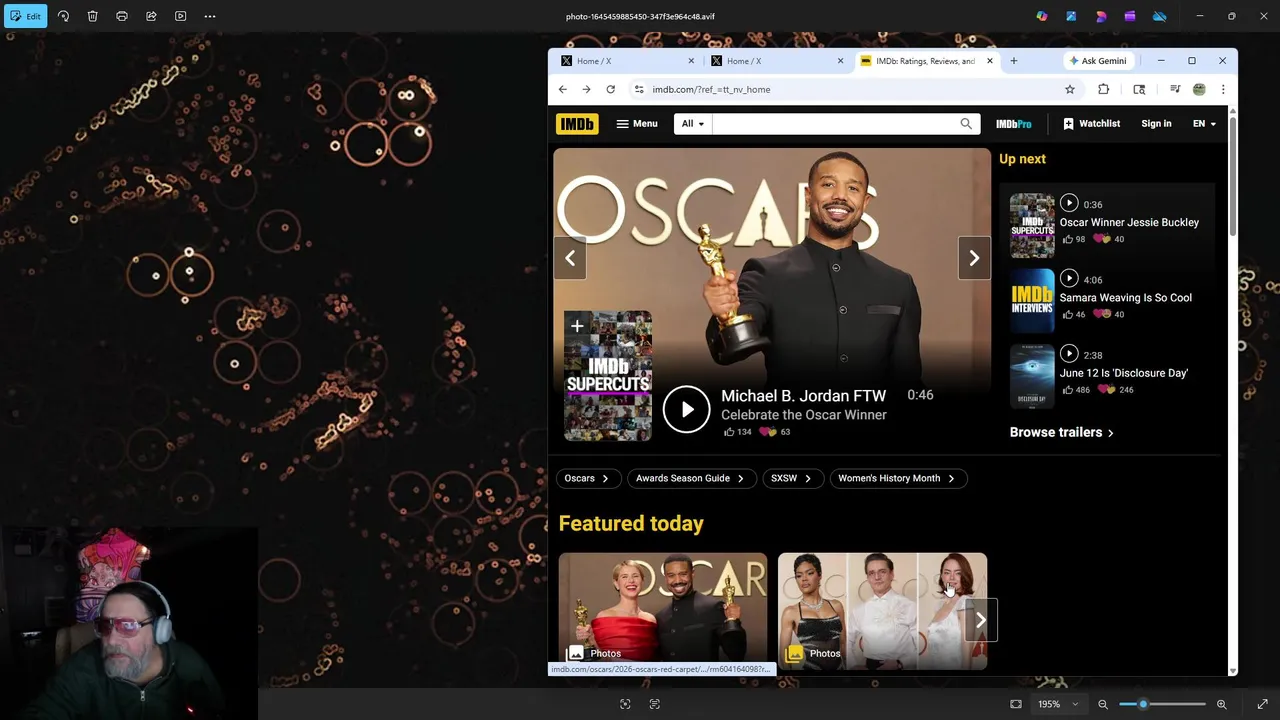Viewport: 1280px width, 720px height.
Task: Close the IMDb browser tab
Action: click(990, 61)
